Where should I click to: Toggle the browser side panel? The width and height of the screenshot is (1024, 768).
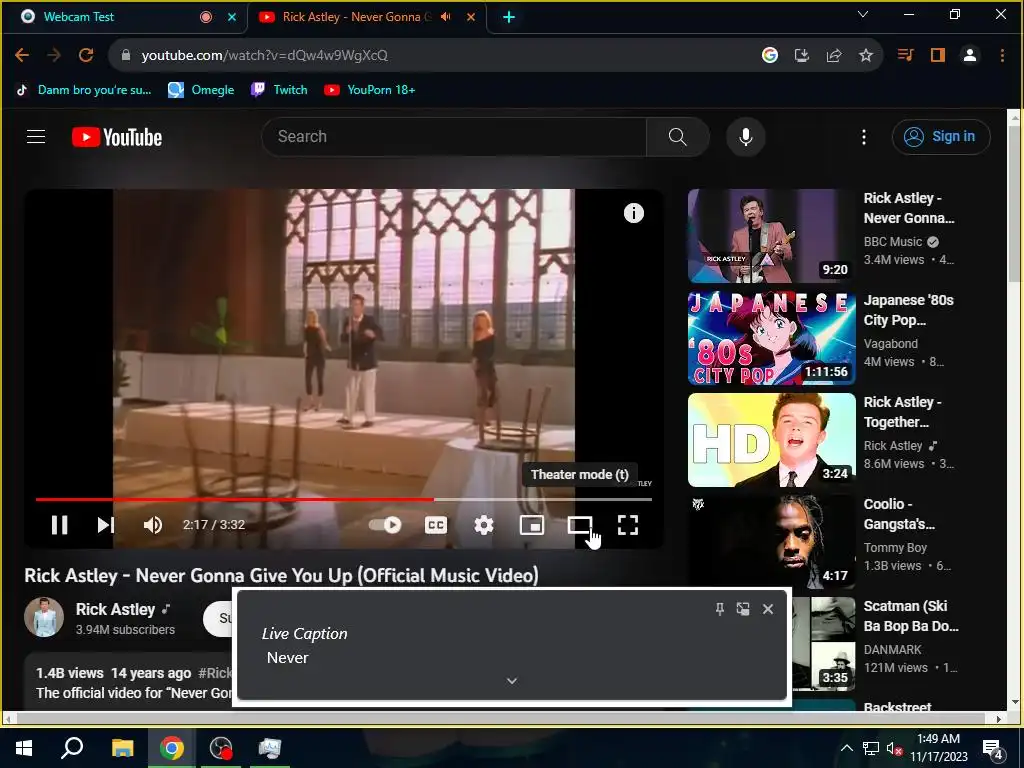coord(938,55)
